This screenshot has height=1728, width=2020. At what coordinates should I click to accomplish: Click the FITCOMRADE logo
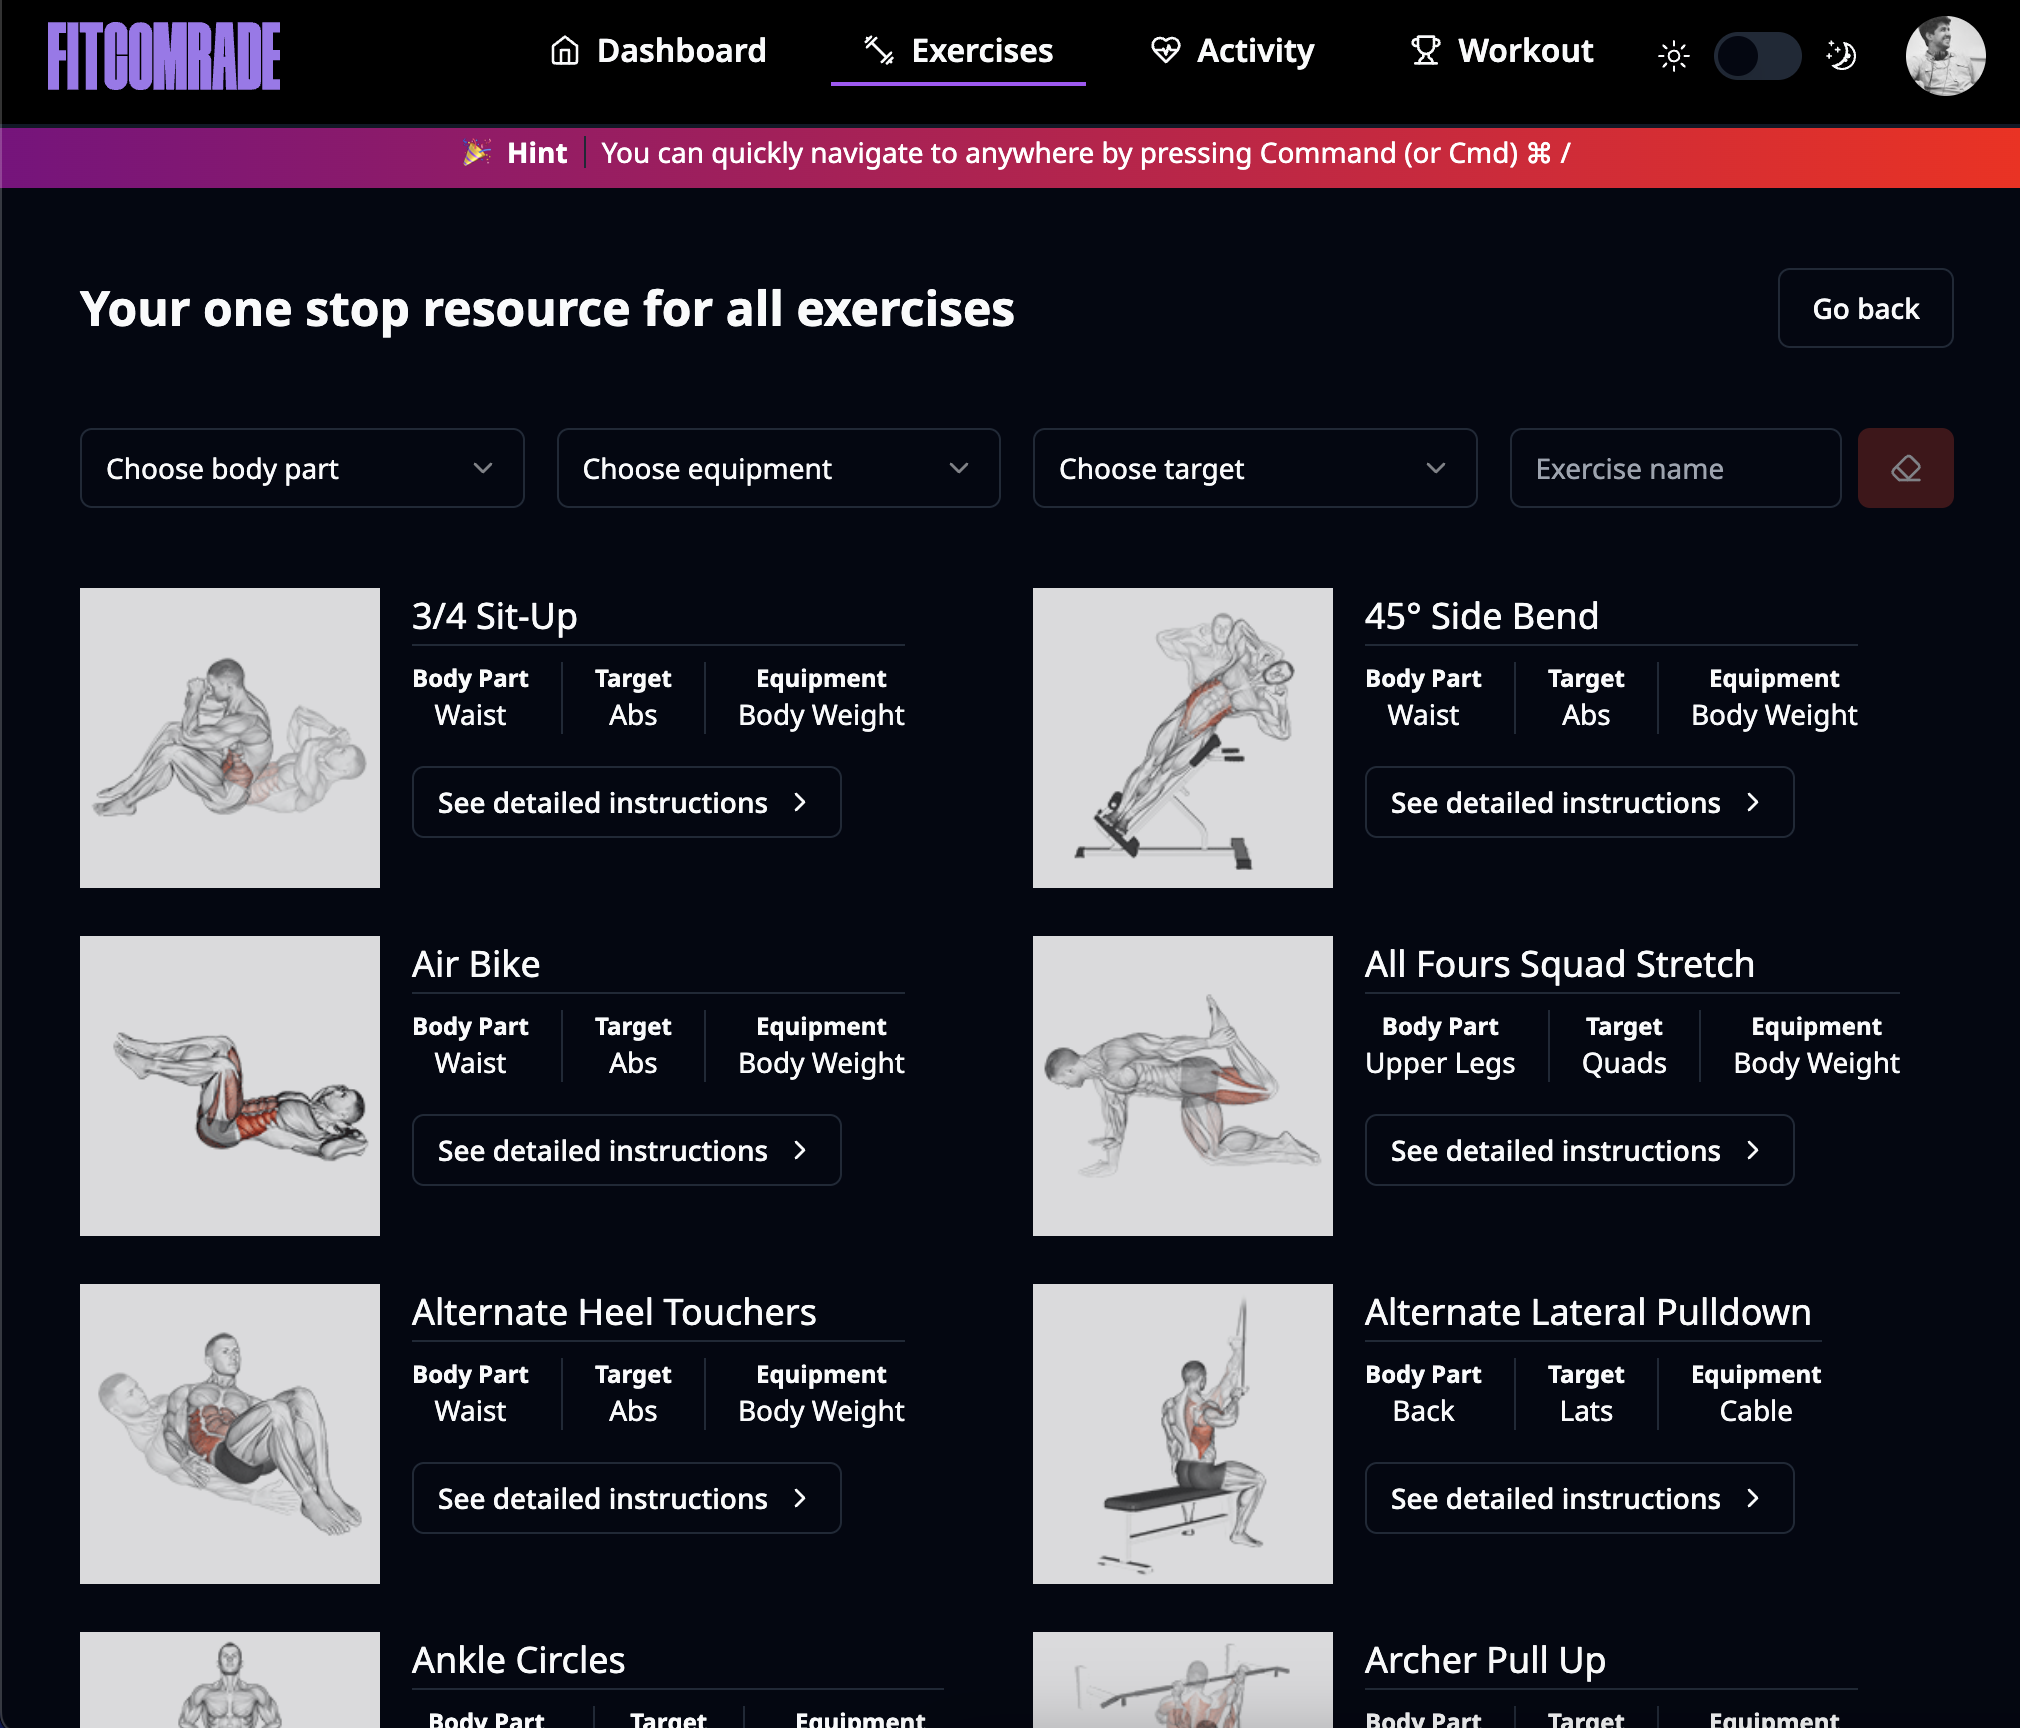click(x=164, y=56)
